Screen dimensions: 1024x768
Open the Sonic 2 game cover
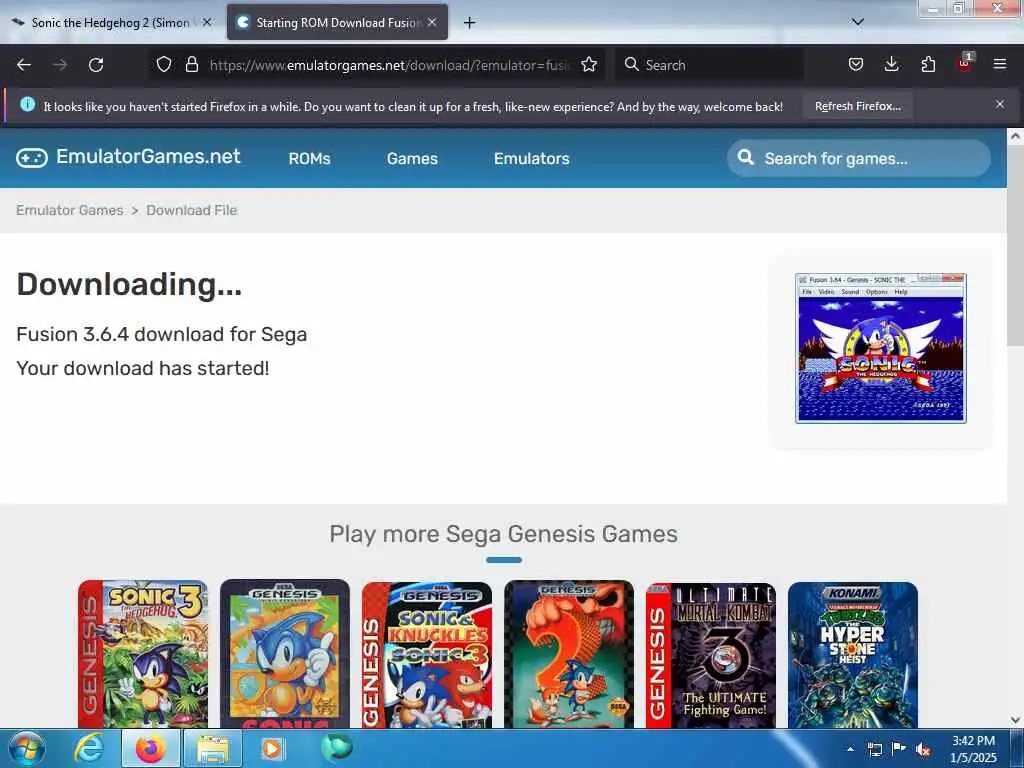coord(569,654)
